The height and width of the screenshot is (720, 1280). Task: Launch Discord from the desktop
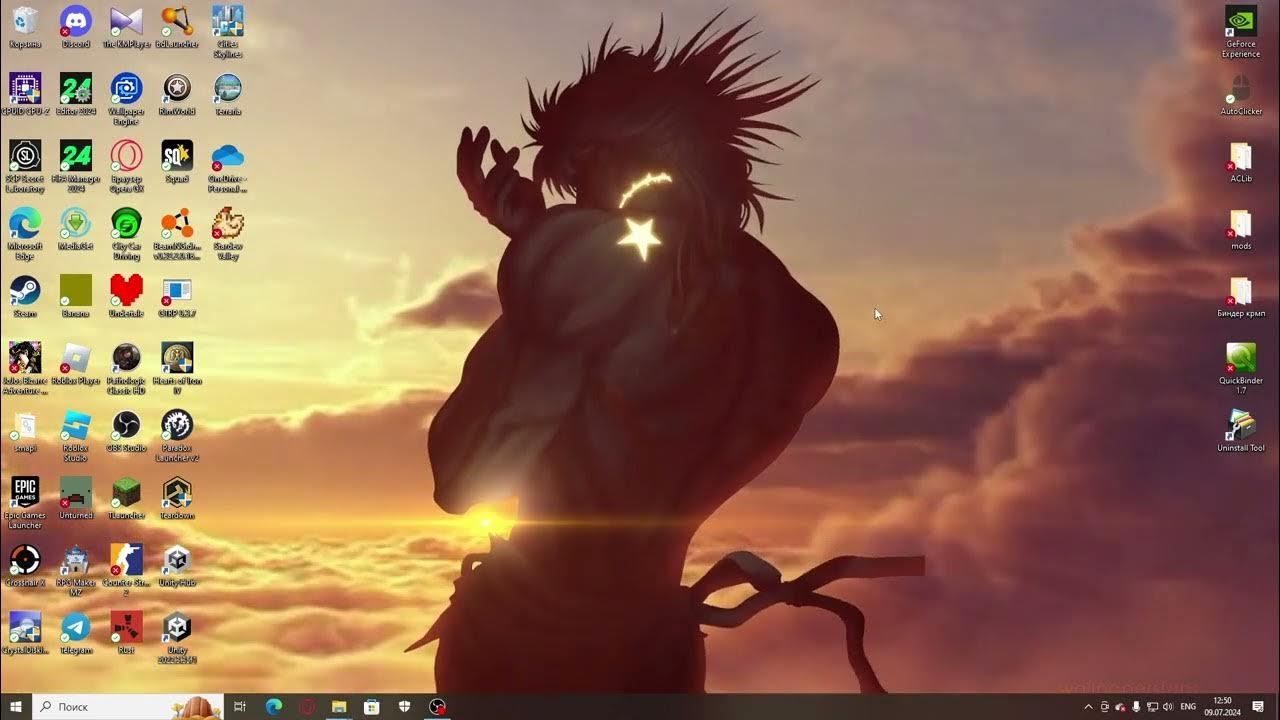point(76,27)
